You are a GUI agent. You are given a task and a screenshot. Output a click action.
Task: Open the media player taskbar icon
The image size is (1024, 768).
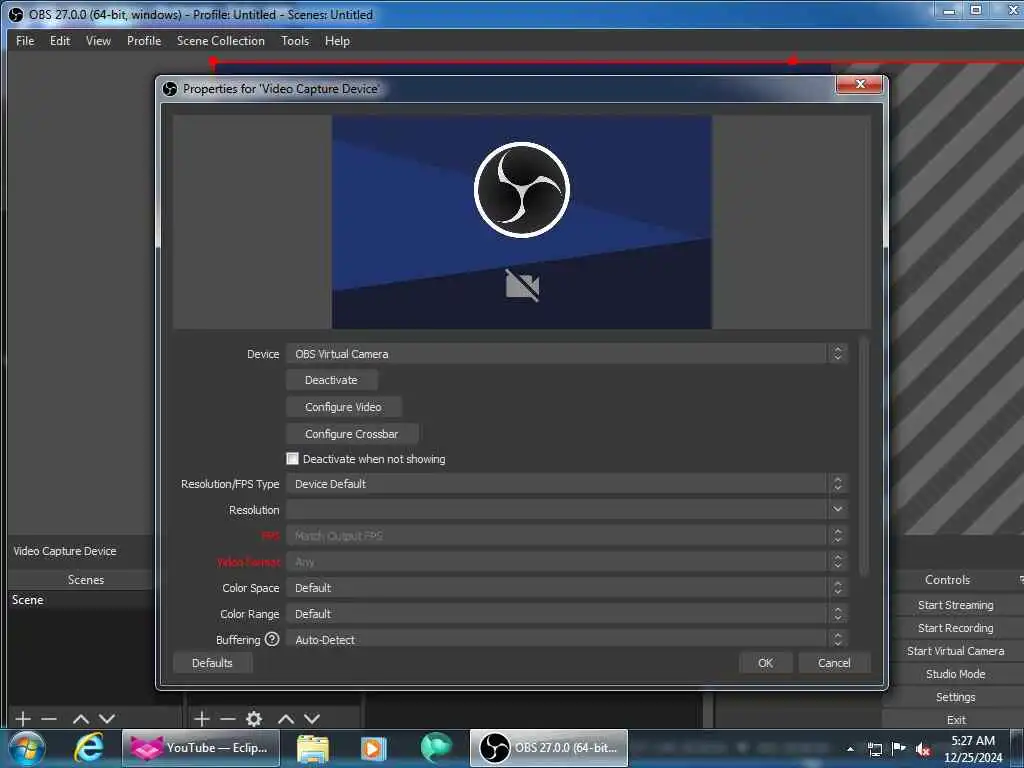tap(374, 748)
